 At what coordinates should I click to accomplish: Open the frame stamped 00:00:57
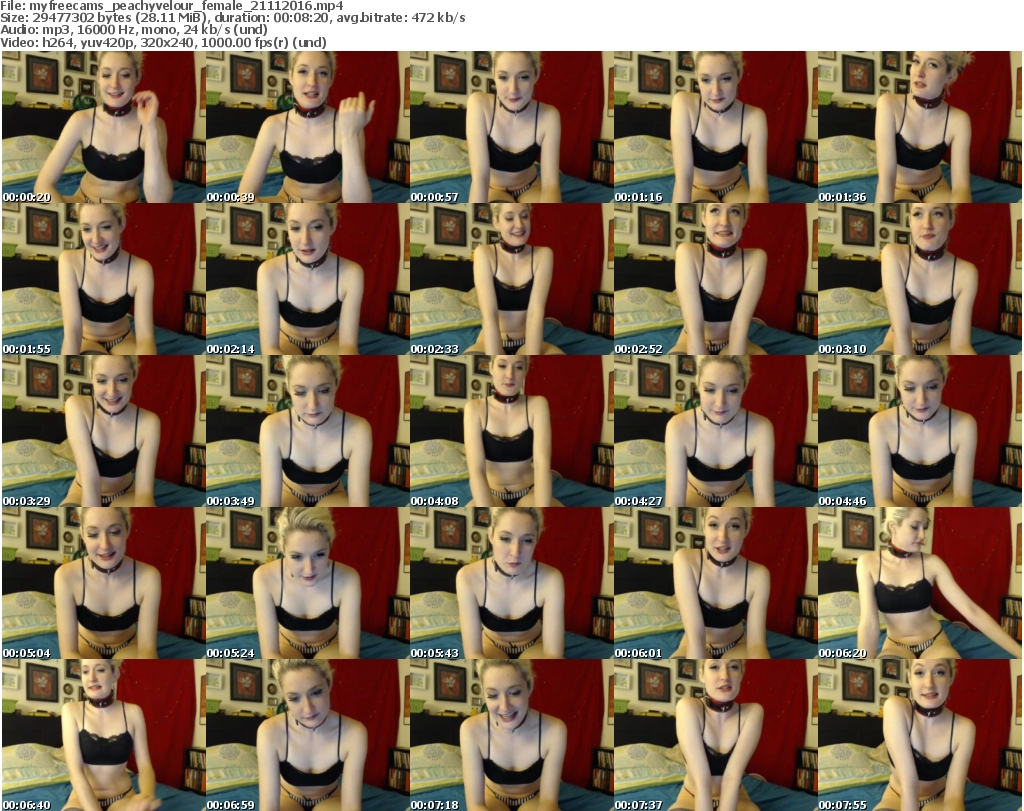[511, 127]
